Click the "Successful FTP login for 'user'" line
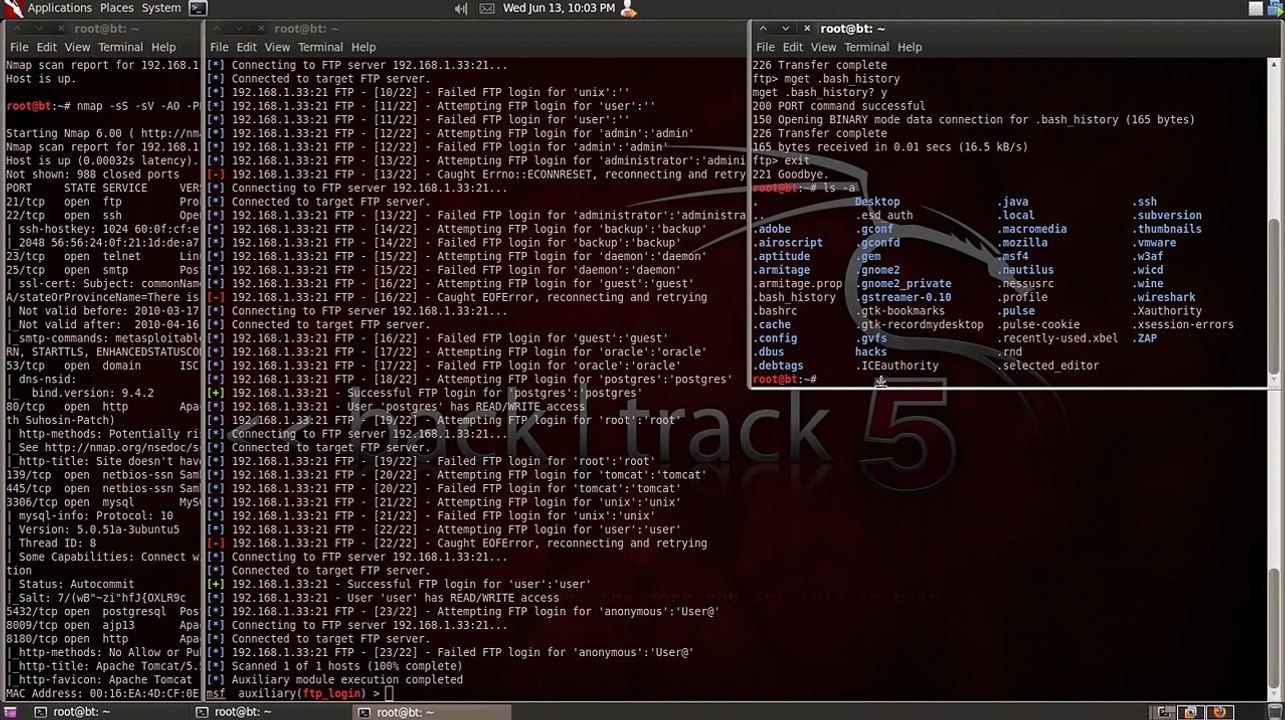 pyautogui.click(x=398, y=584)
